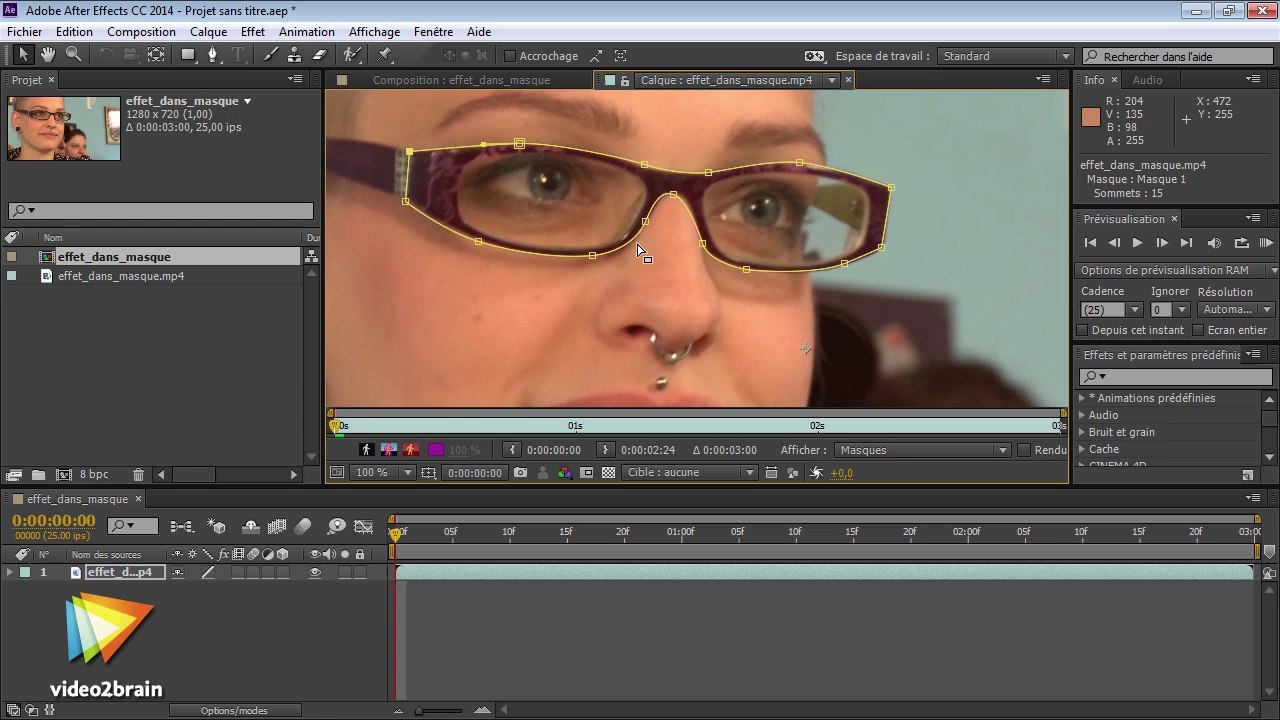Expand layer 1 properties in timeline
Image resolution: width=1280 pixels, height=720 pixels.
(10, 573)
